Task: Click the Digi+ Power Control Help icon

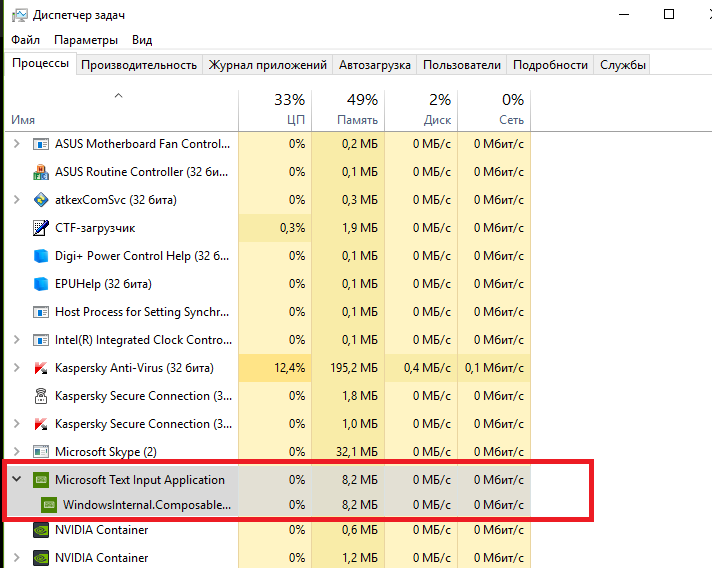Action: (41, 256)
